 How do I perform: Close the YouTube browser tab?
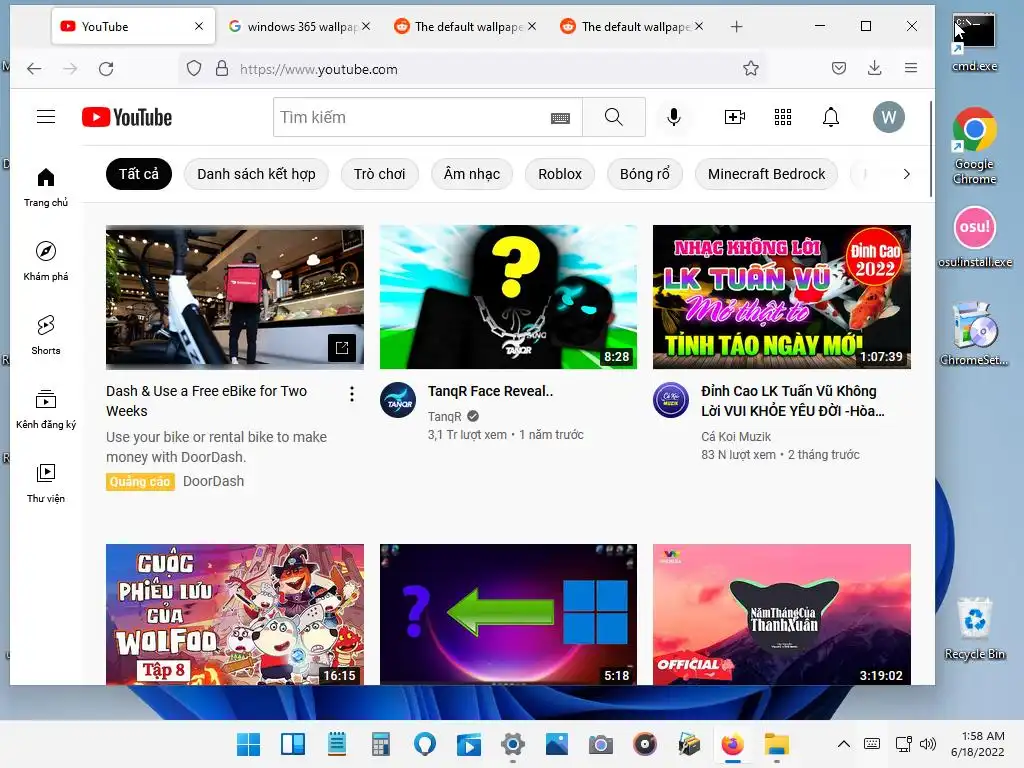199,26
